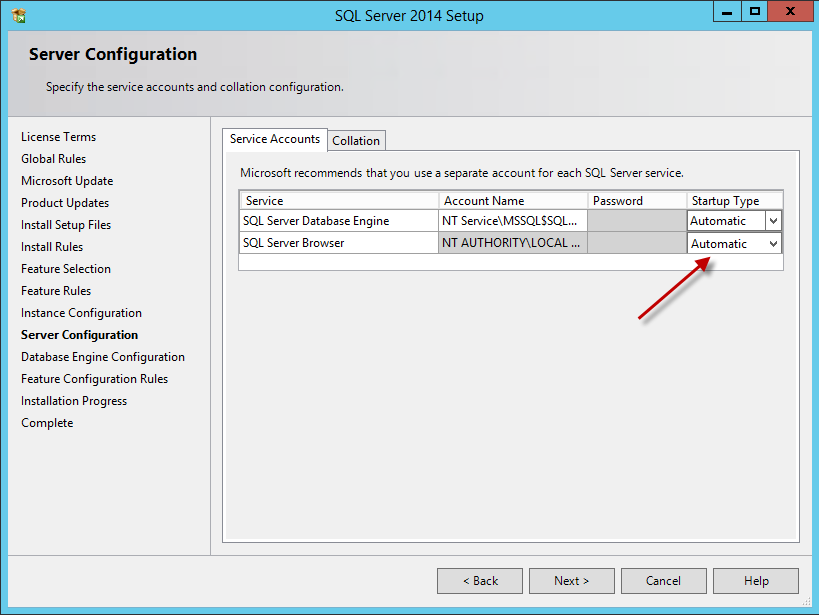Click Feature Selection step

(66, 269)
